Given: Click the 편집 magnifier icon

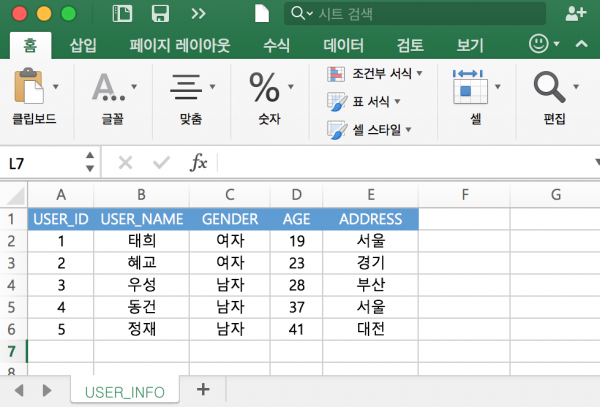Looking at the screenshot, I should tap(549, 87).
